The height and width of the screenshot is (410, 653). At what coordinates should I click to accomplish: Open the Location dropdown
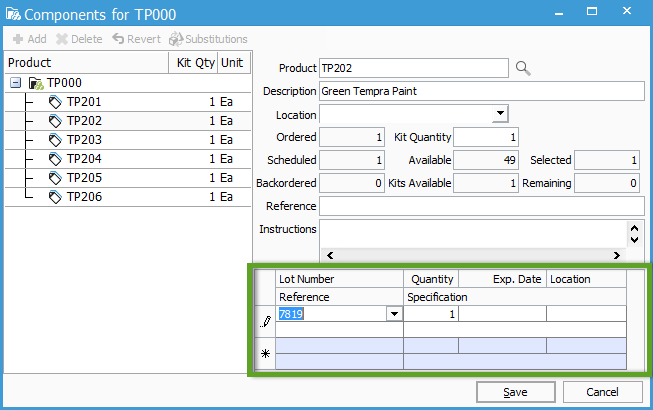tap(500, 113)
